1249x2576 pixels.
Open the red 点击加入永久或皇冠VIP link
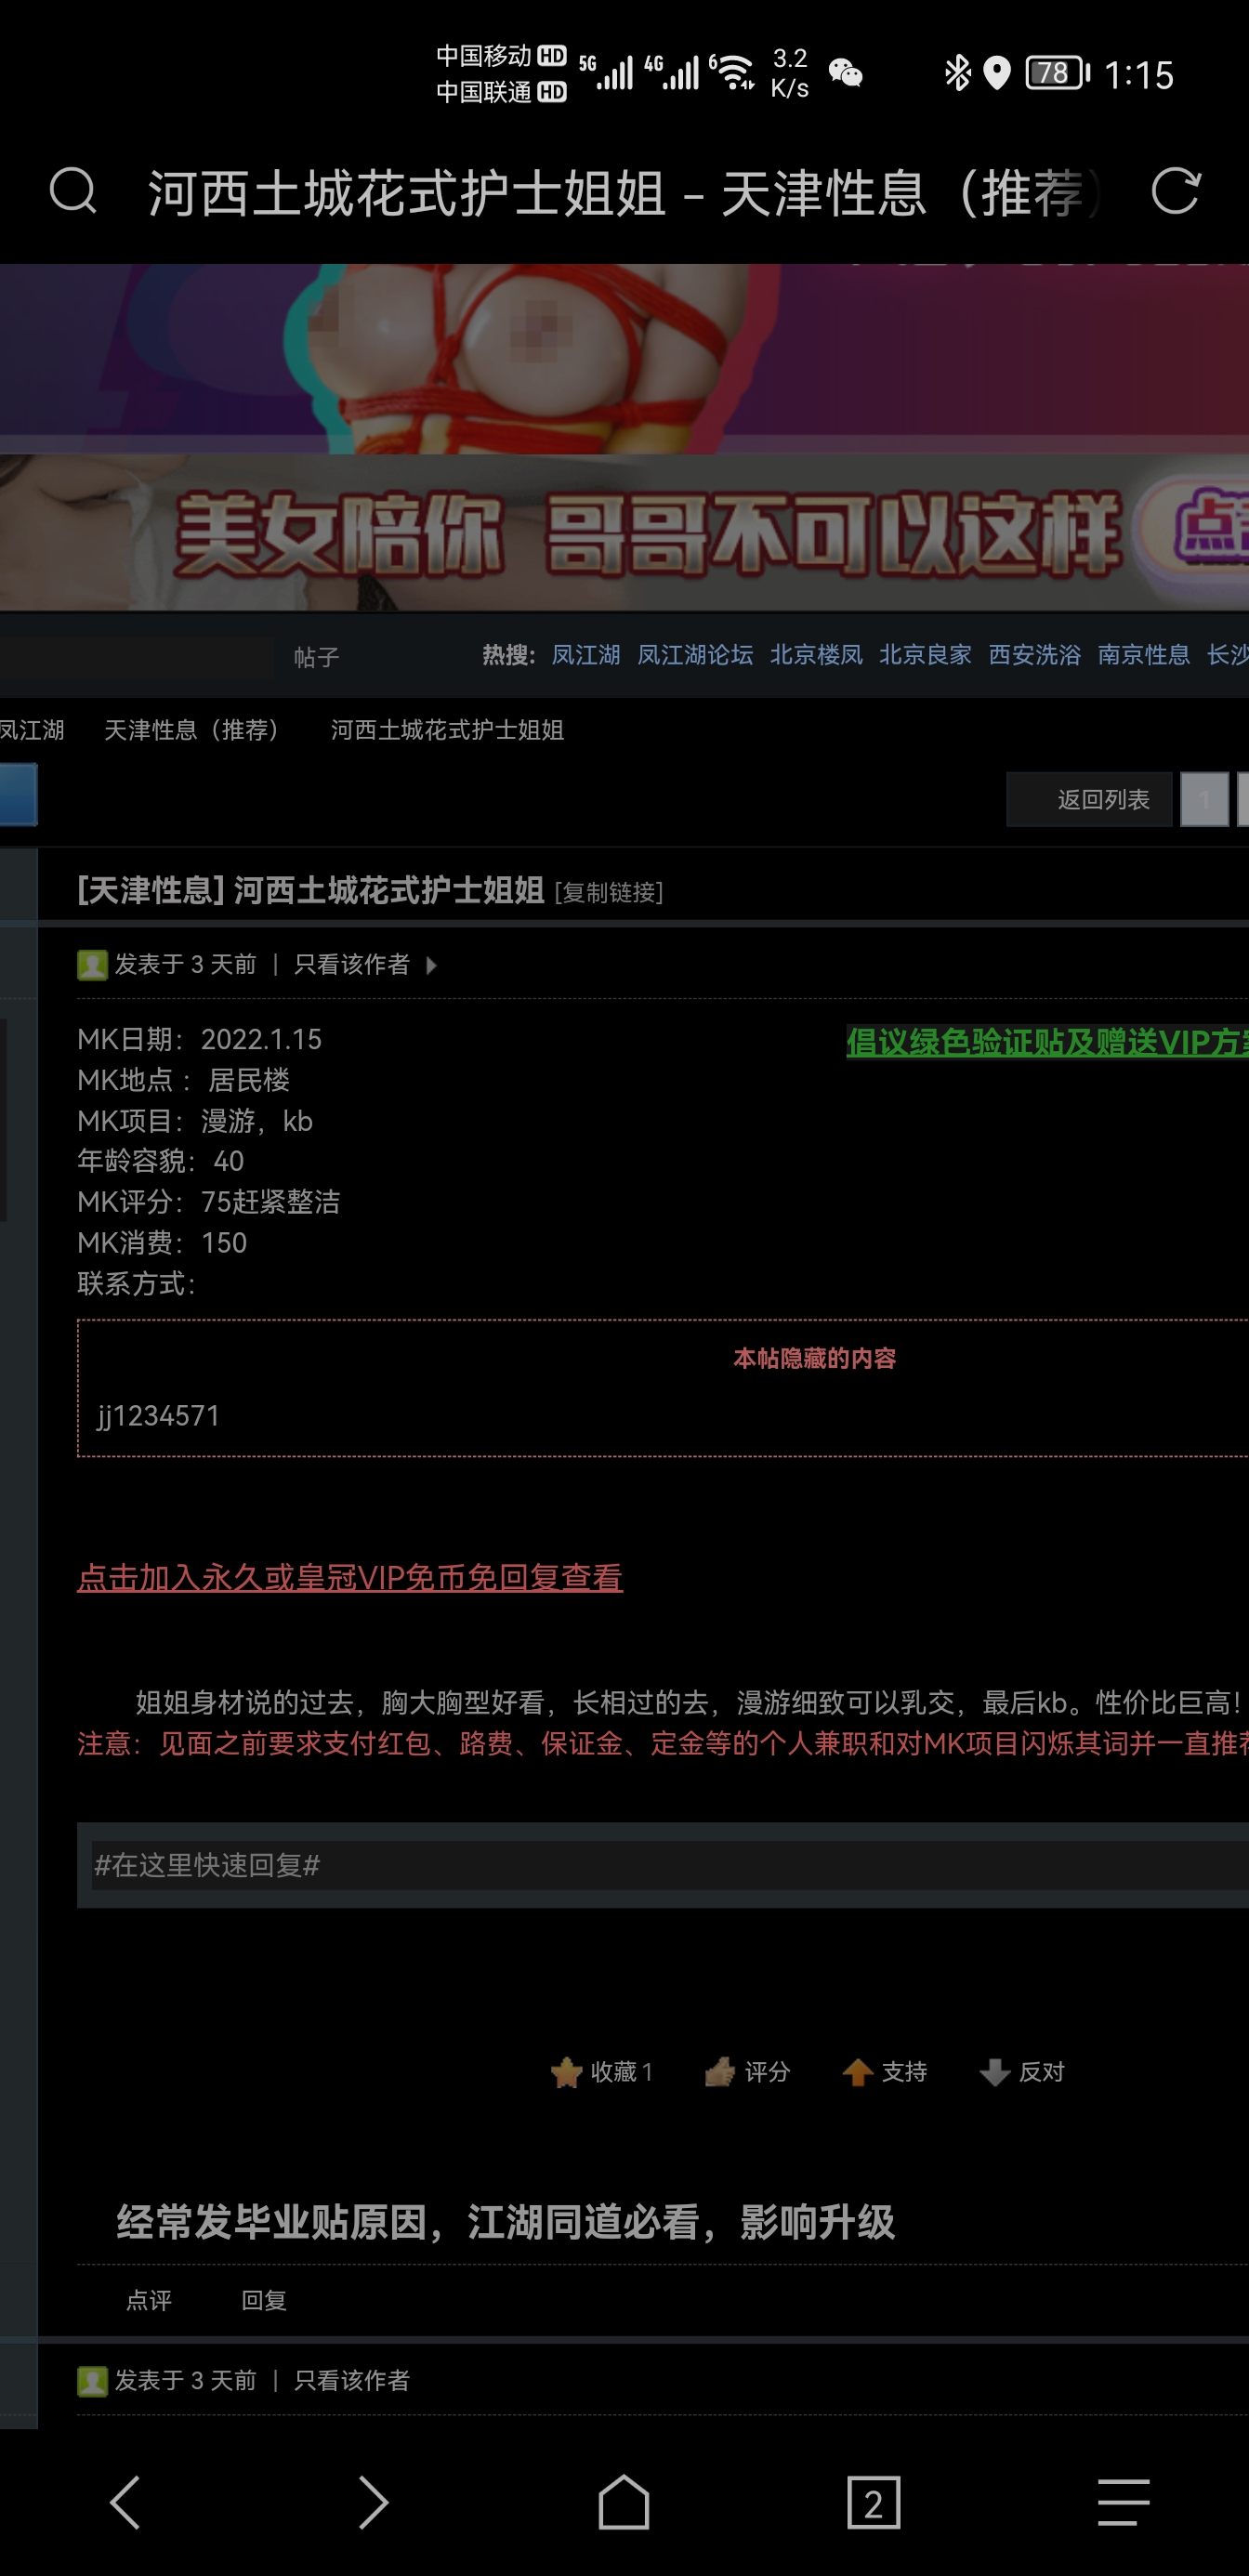point(350,1577)
